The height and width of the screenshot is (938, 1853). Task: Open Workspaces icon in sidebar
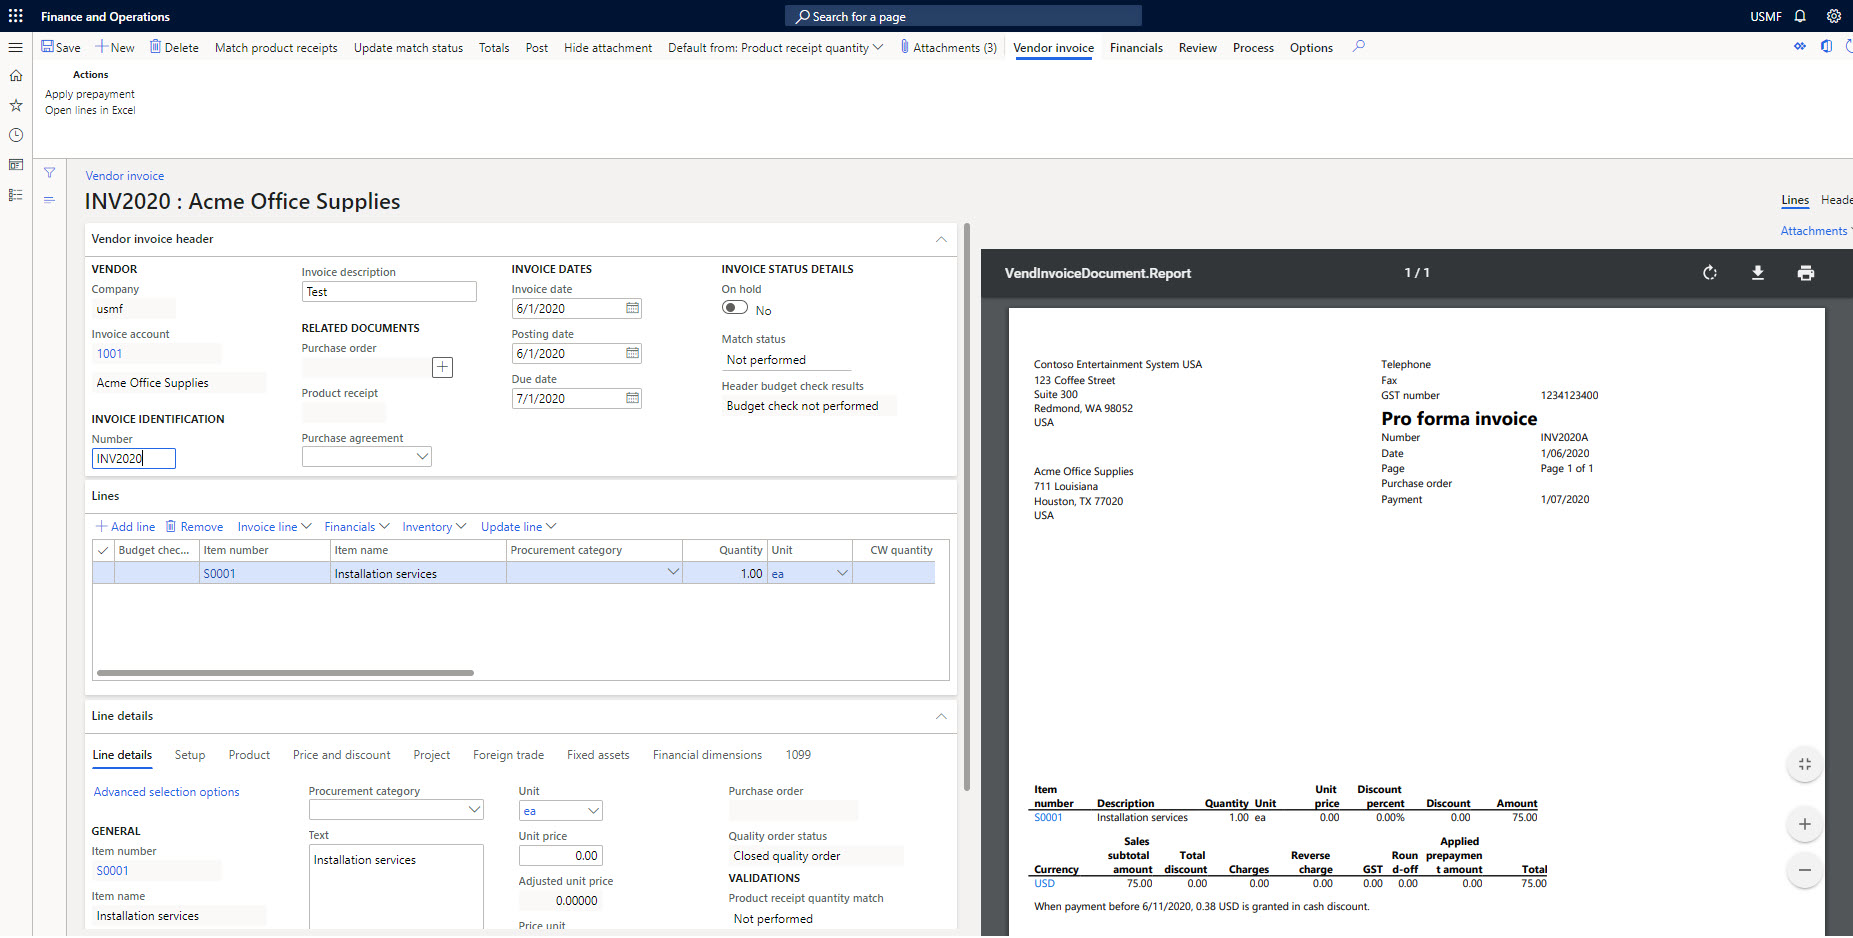coord(15,165)
